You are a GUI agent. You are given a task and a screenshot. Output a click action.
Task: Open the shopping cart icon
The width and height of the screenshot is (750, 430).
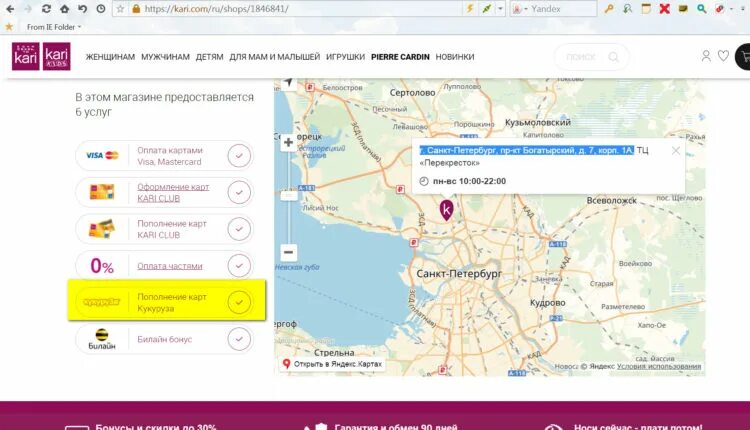[x=743, y=56]
